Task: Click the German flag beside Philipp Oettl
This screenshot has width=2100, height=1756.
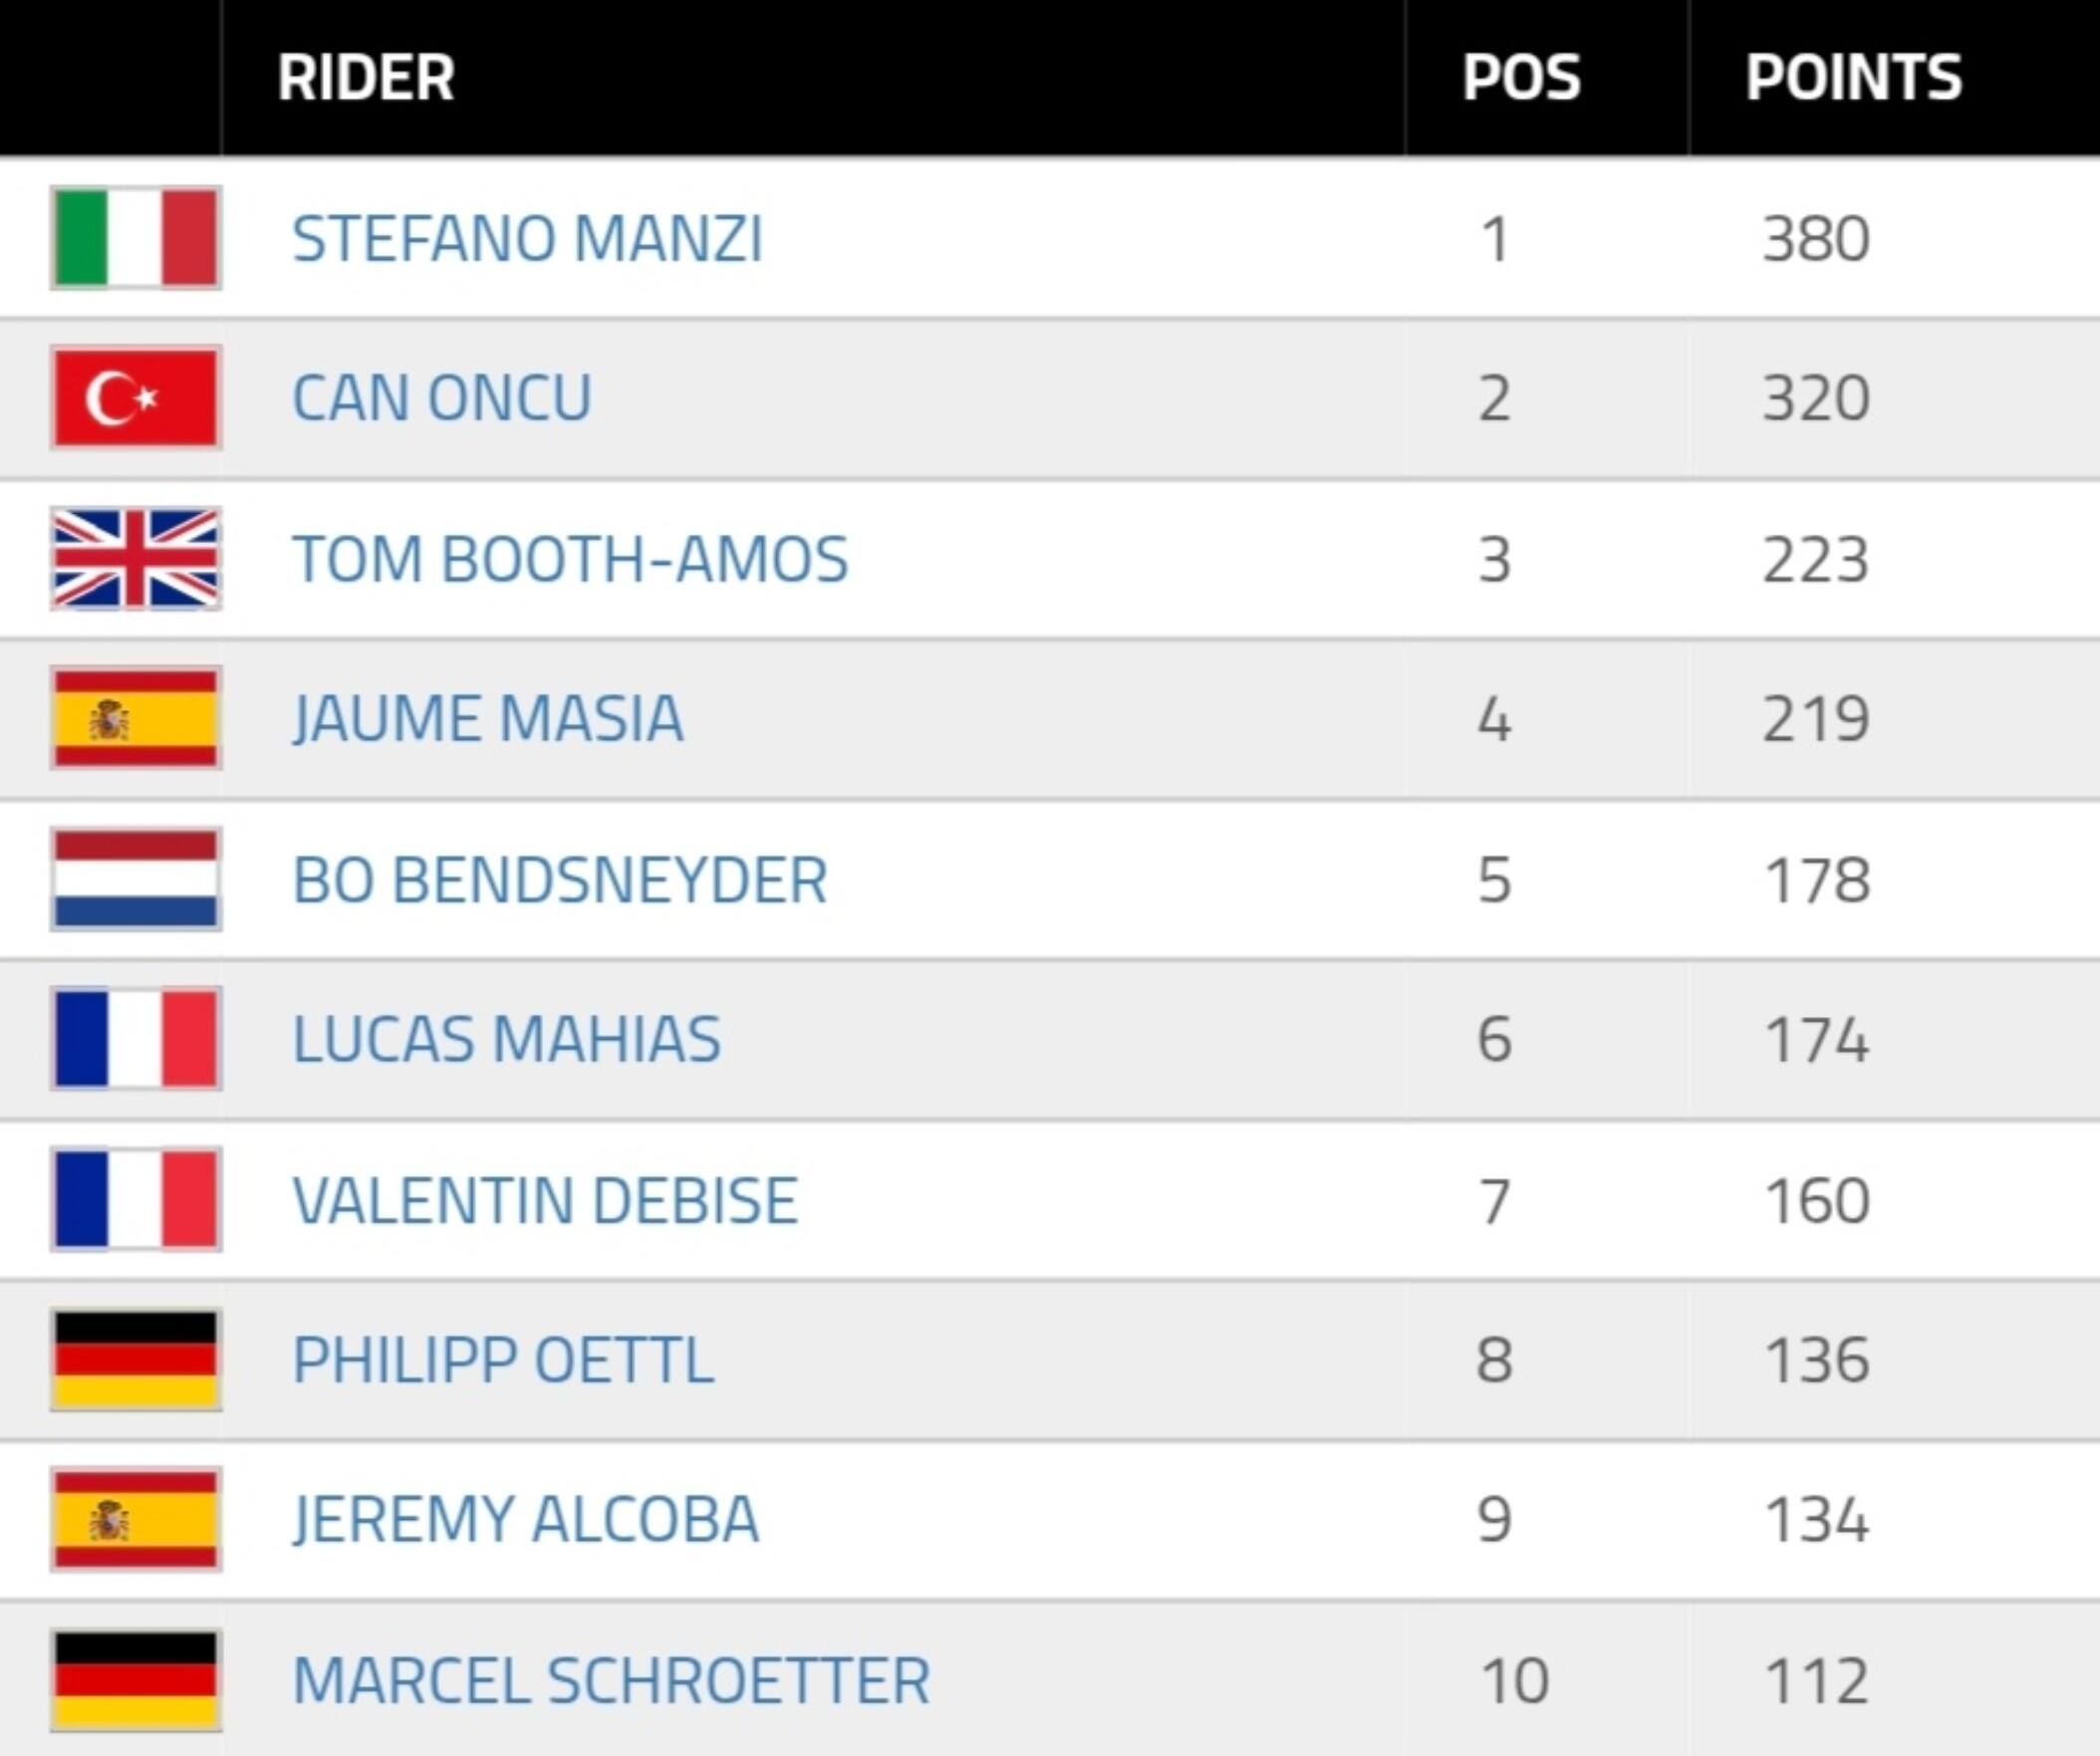Action: (x=135, y=1358)
